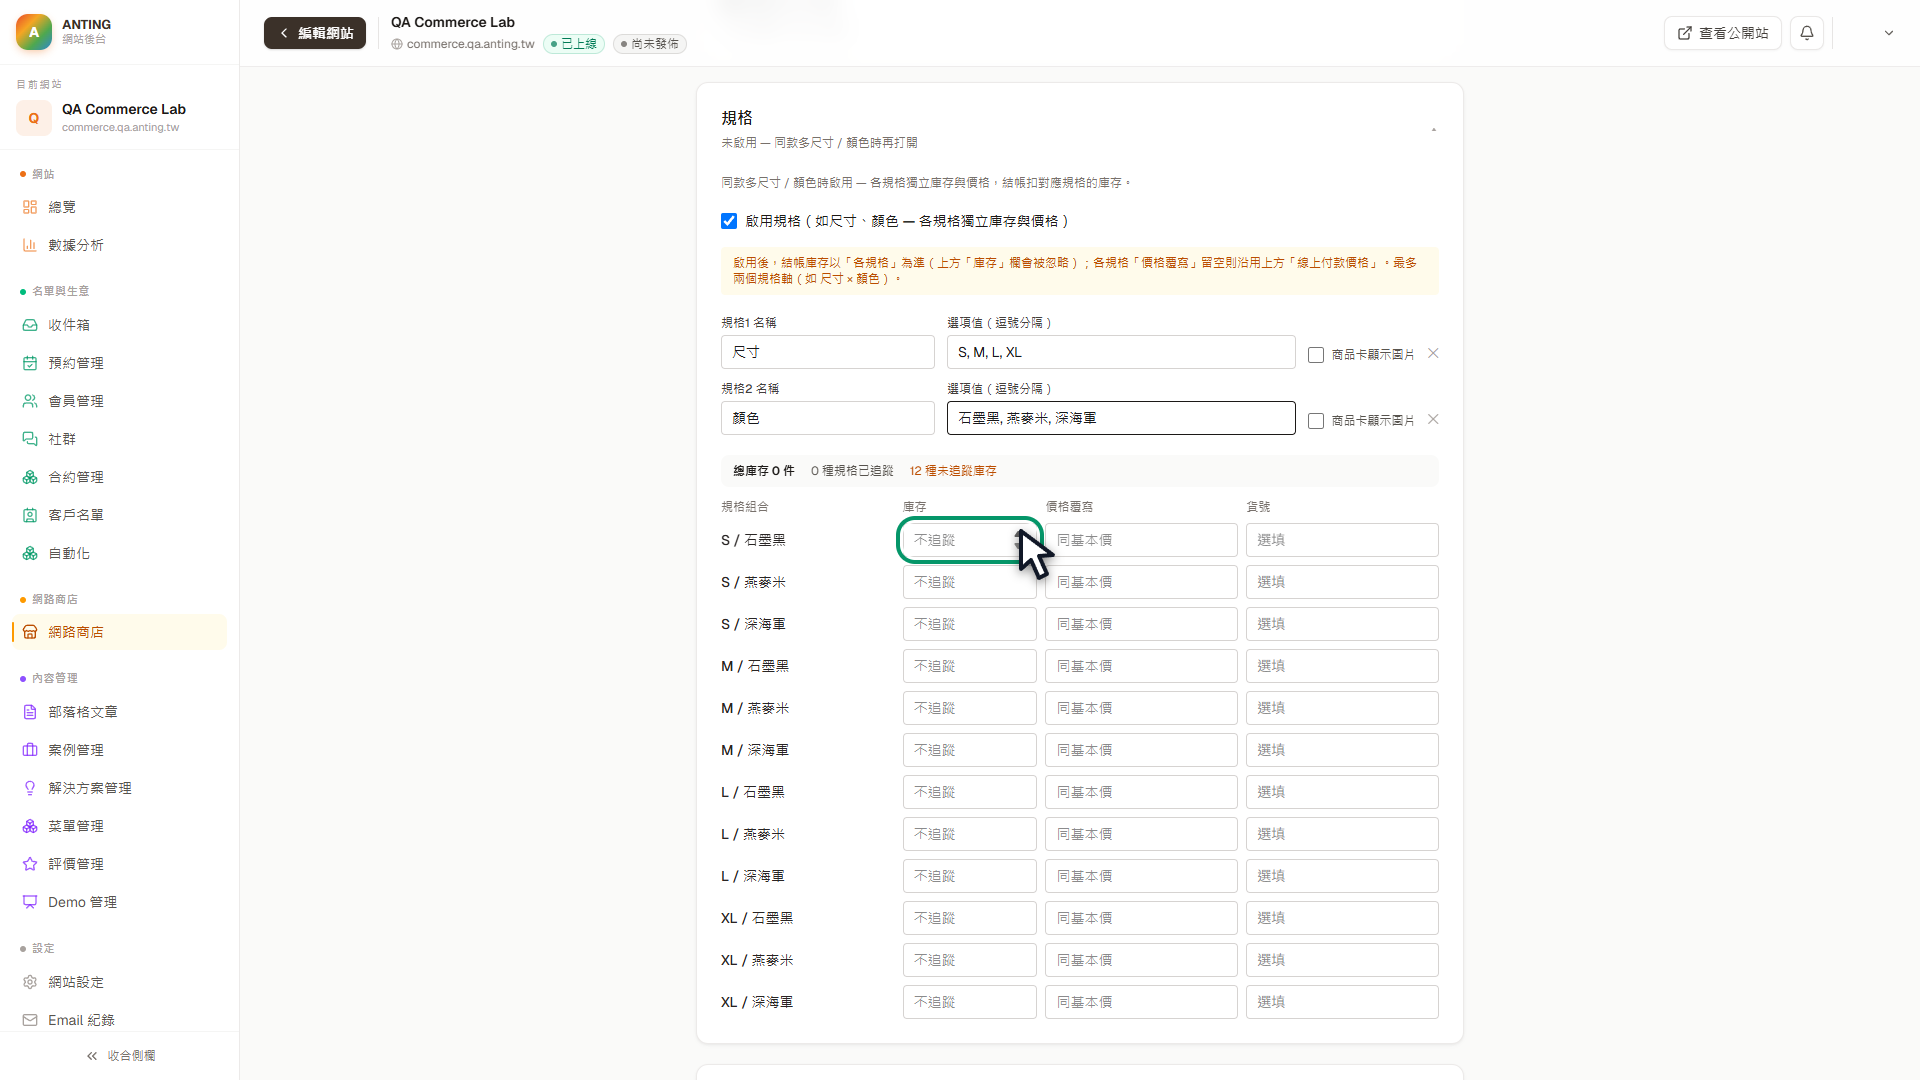Screen dimensions: 1920x1080
Task: Click the Email 紀錄 envelope icon
Action: coord(30,1020)
